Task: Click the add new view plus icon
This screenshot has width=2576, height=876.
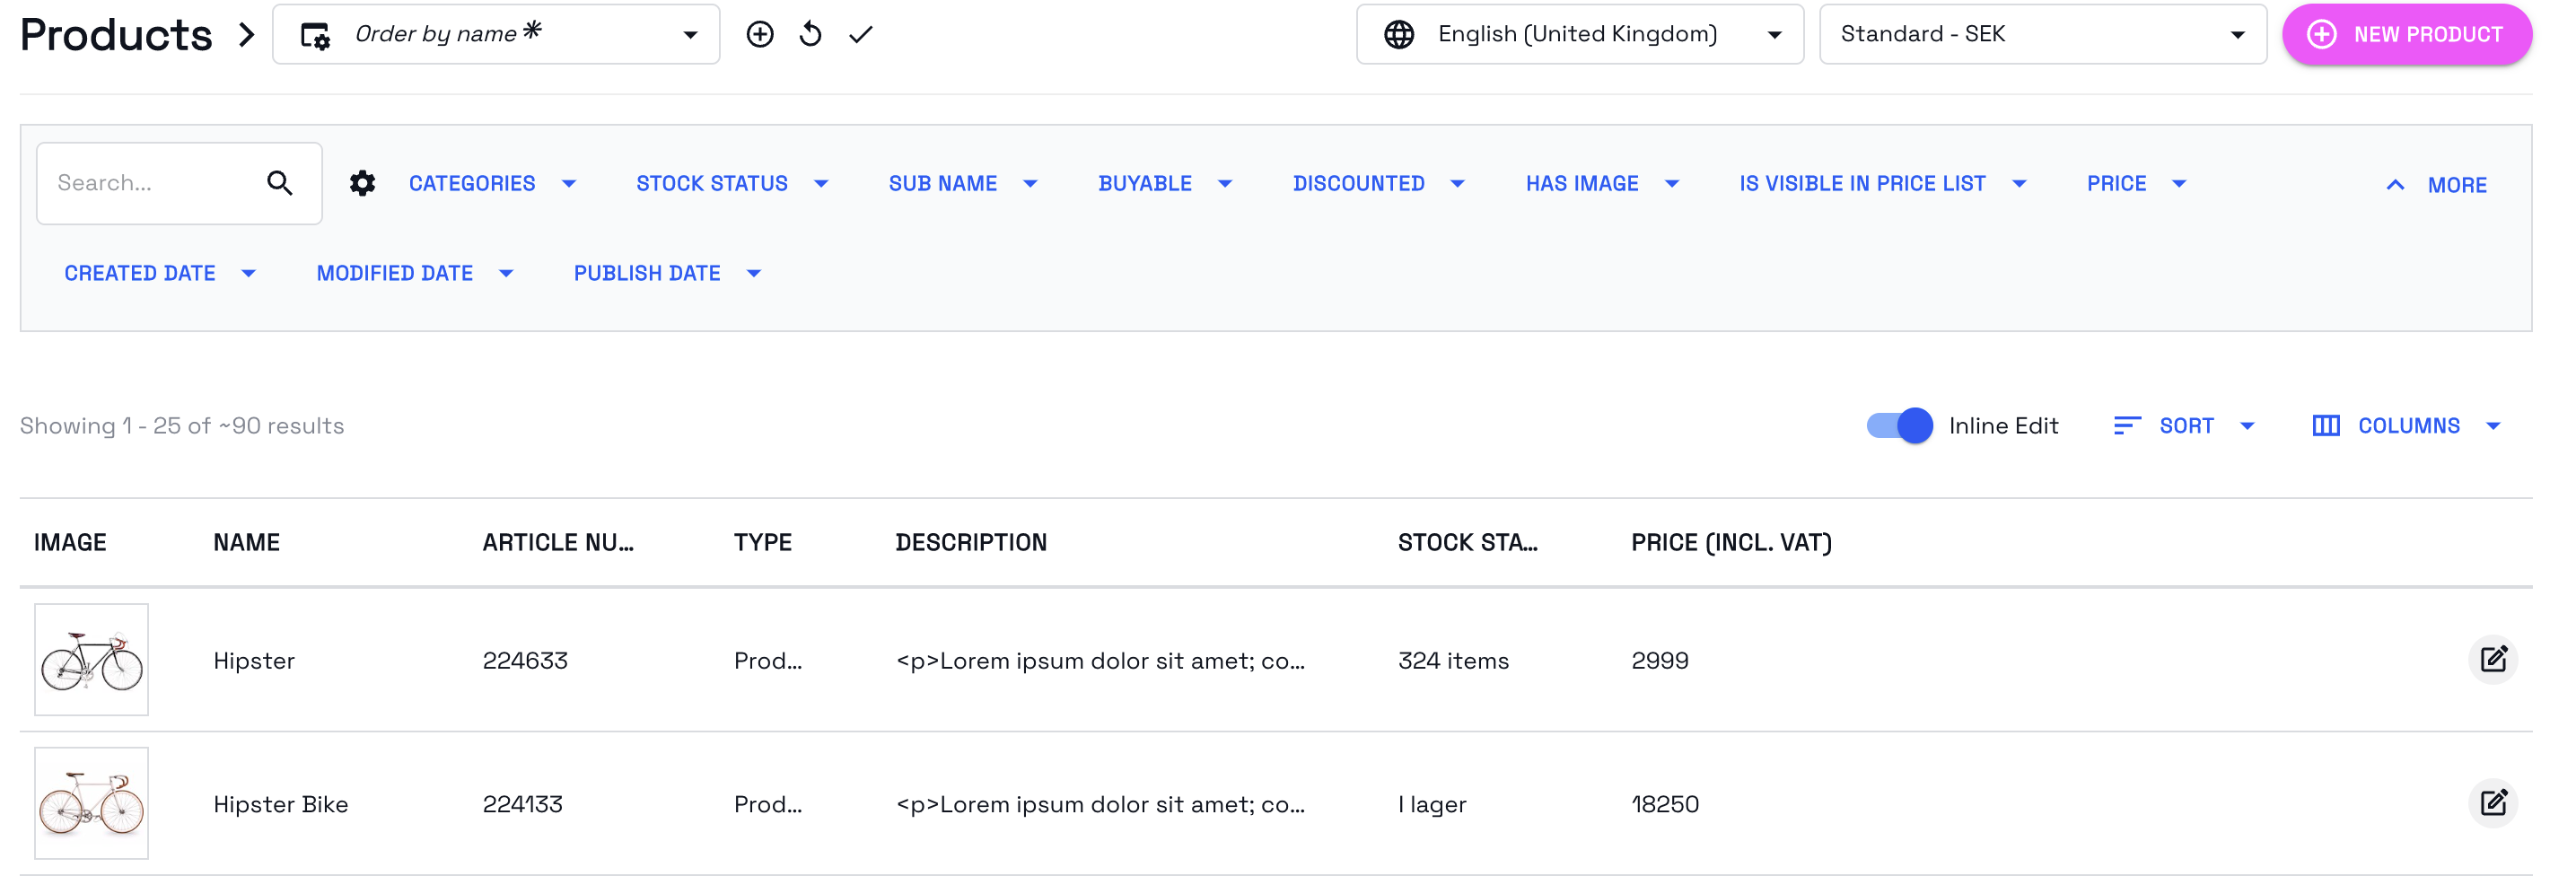Action: tap(760, 35)
